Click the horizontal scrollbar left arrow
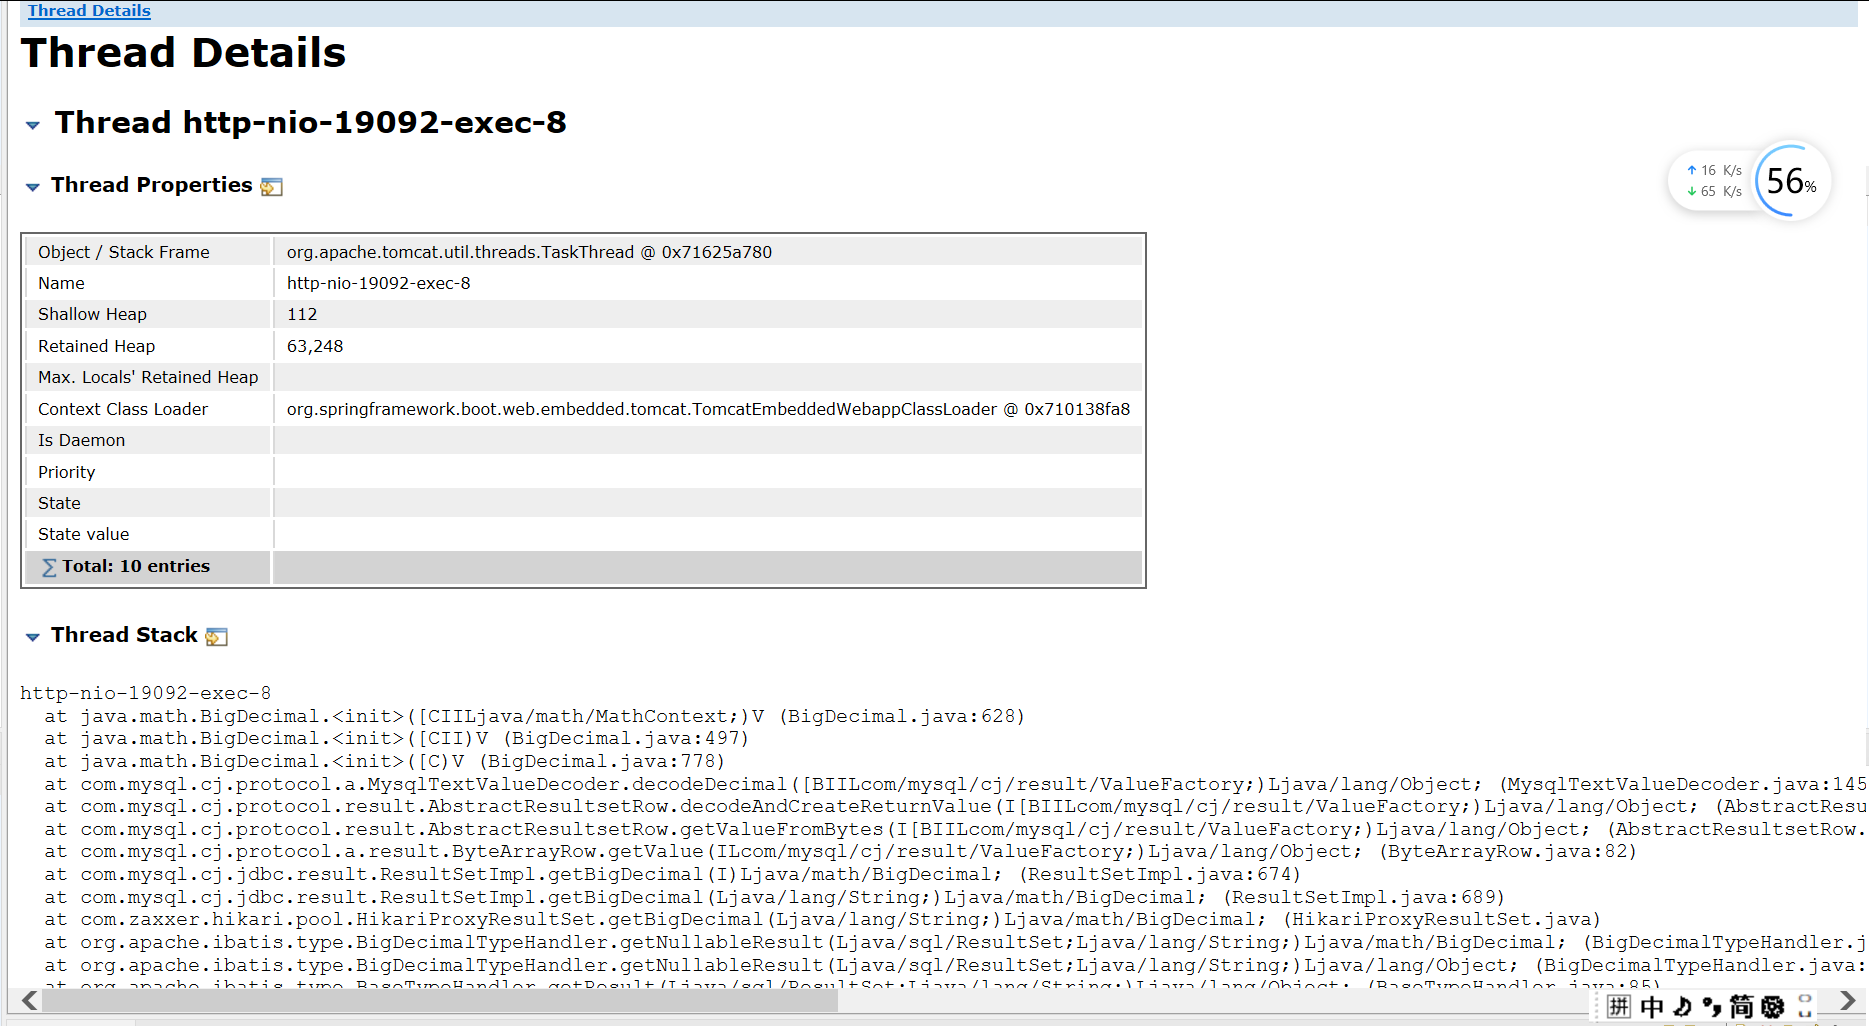The image size is (1869, 1026). point(29,1000)
